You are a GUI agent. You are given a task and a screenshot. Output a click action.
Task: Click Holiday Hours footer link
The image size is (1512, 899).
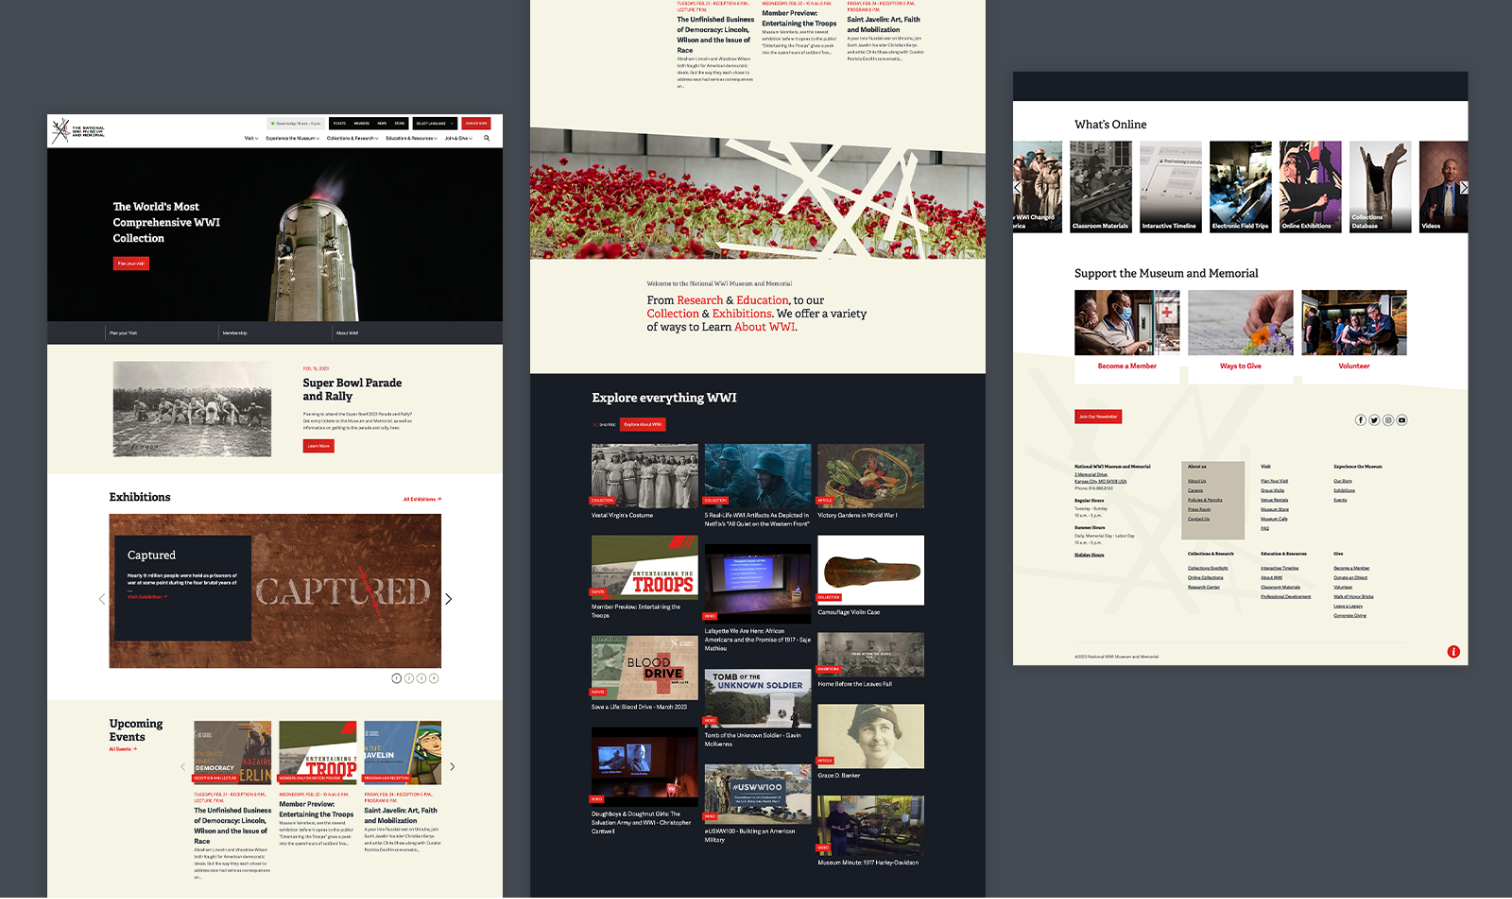(x=1089, y=555)
